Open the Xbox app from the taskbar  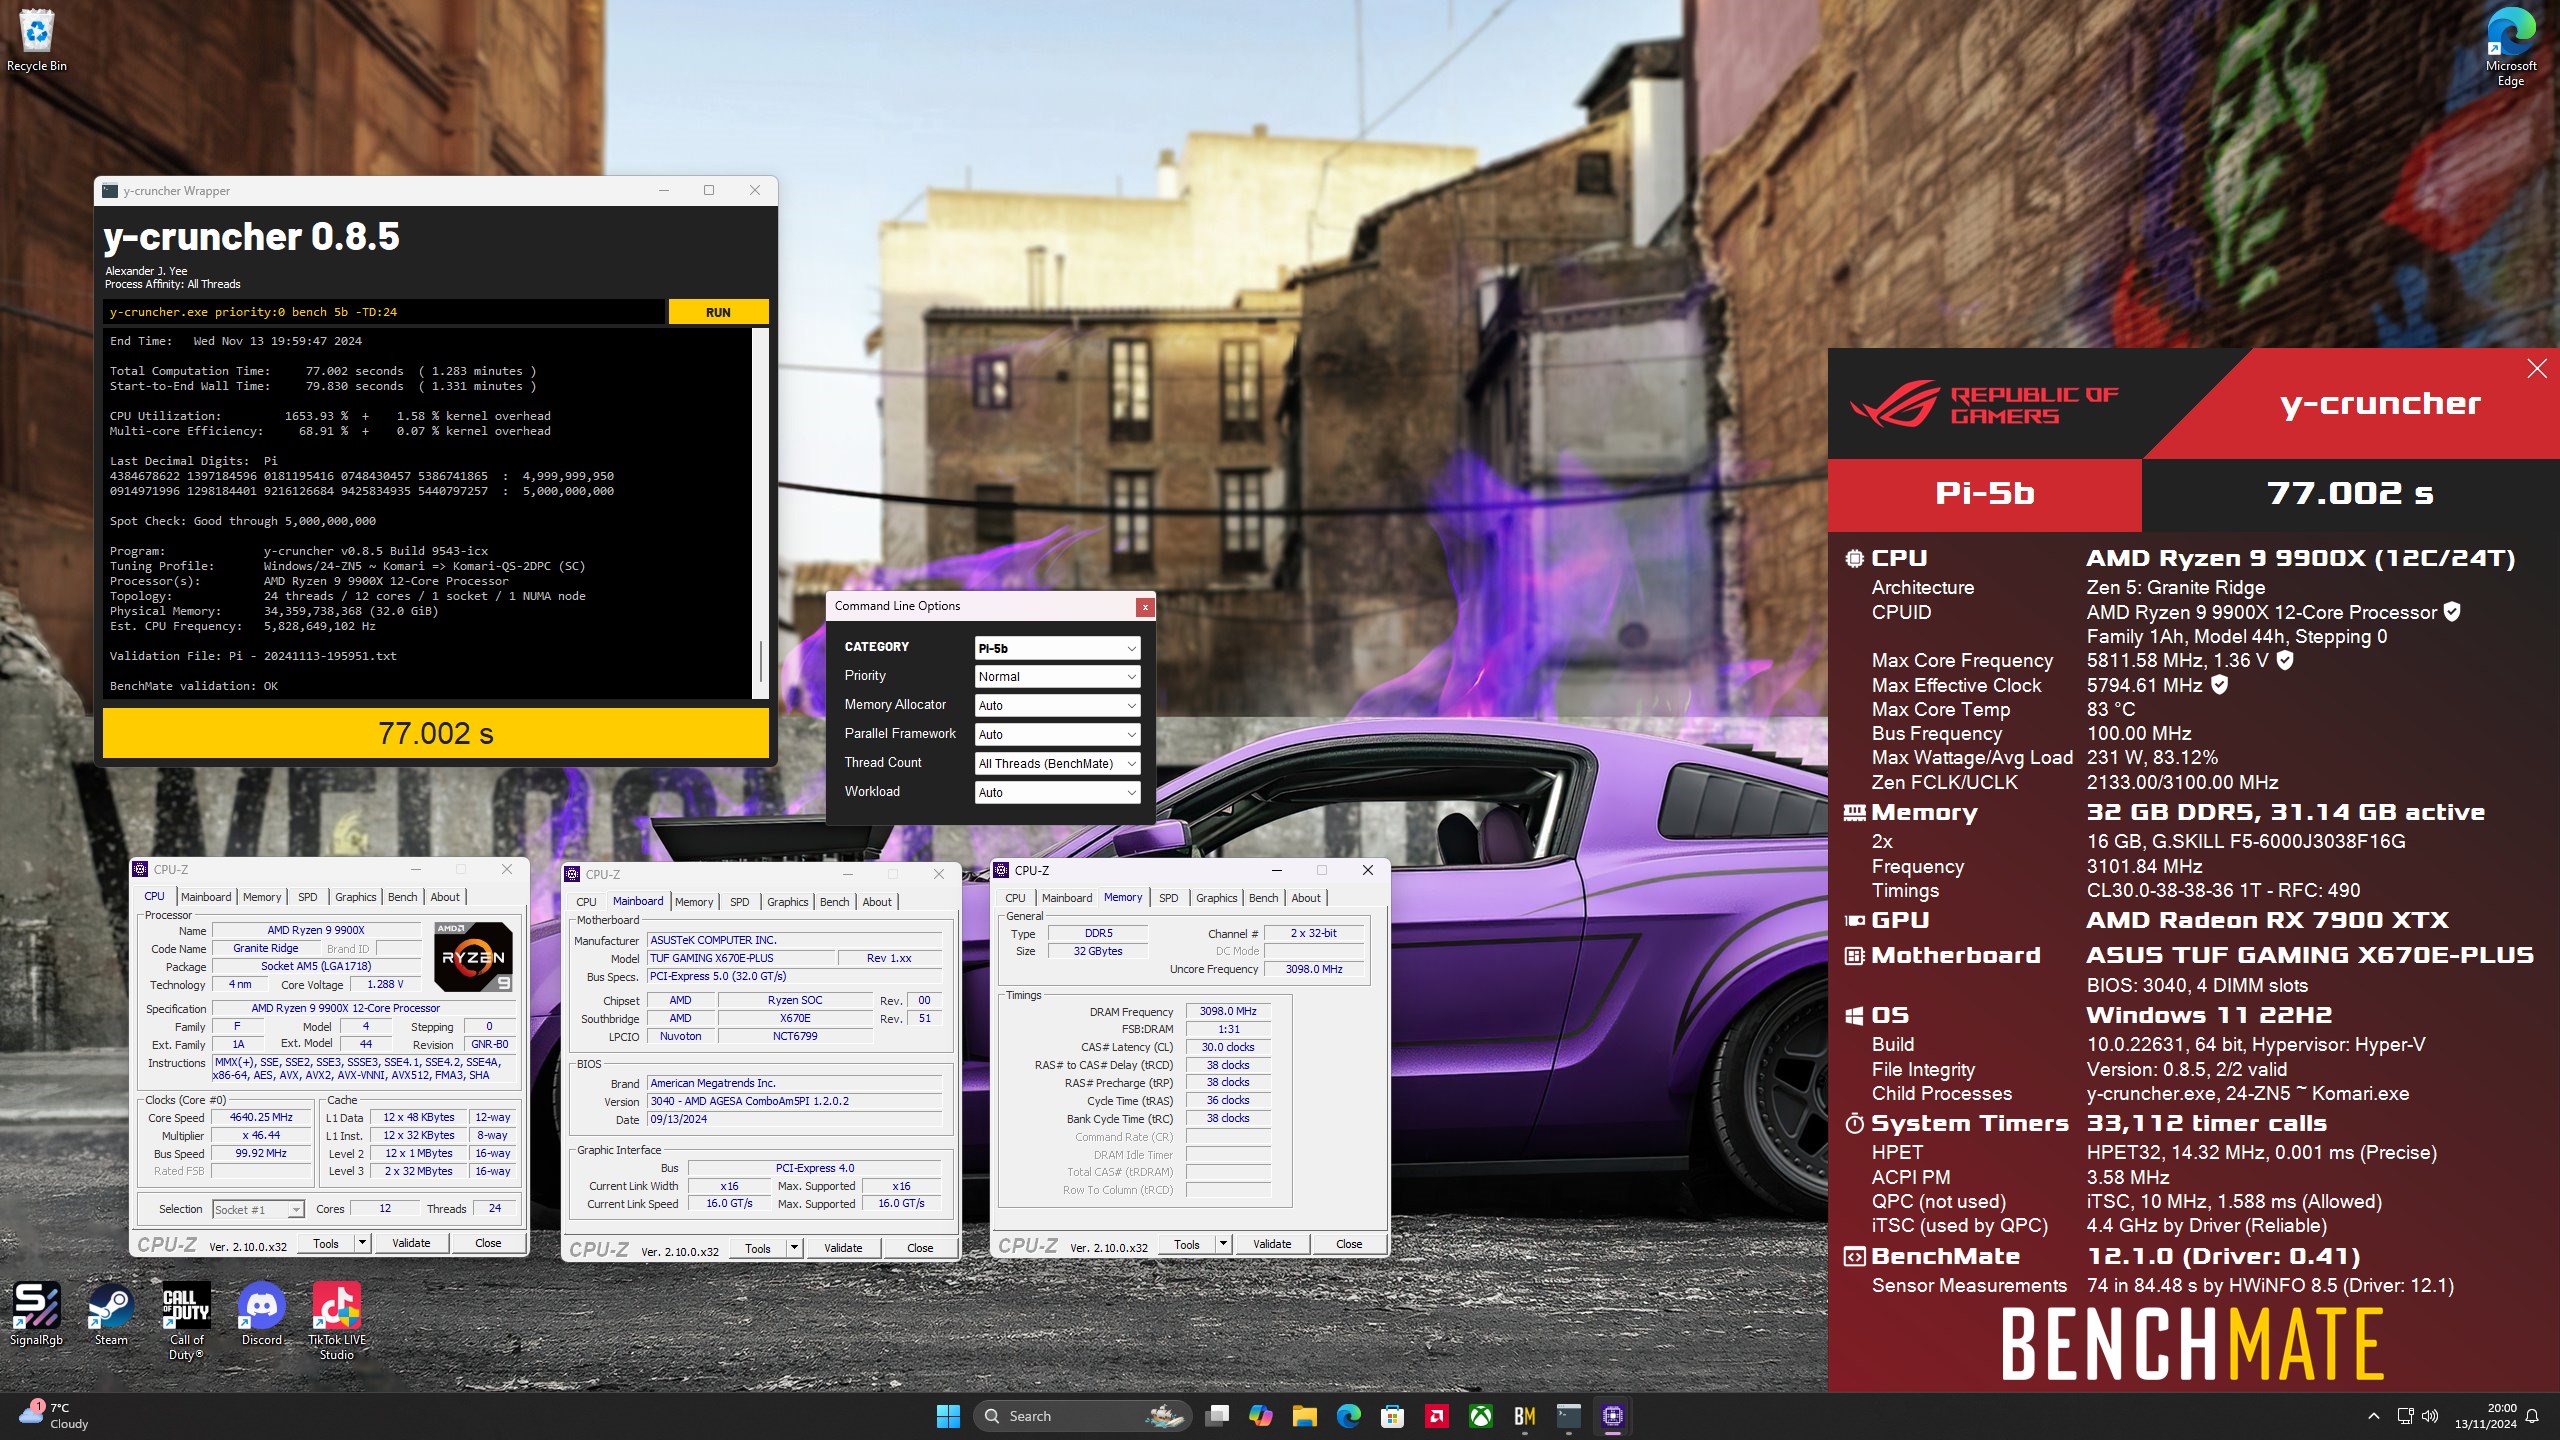click(1480, 1416)
